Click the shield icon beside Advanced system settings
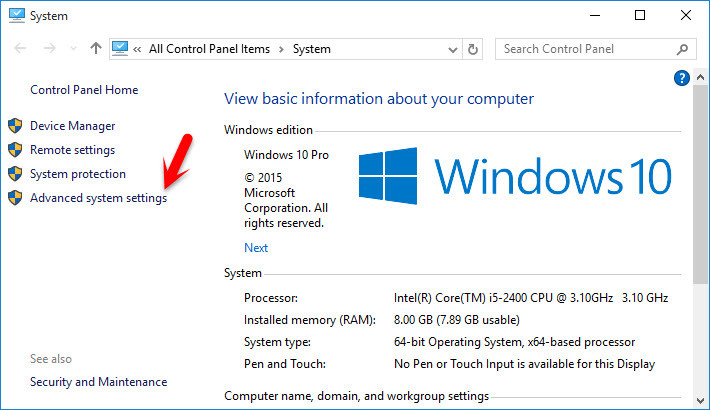 click(x=15, y=198)
